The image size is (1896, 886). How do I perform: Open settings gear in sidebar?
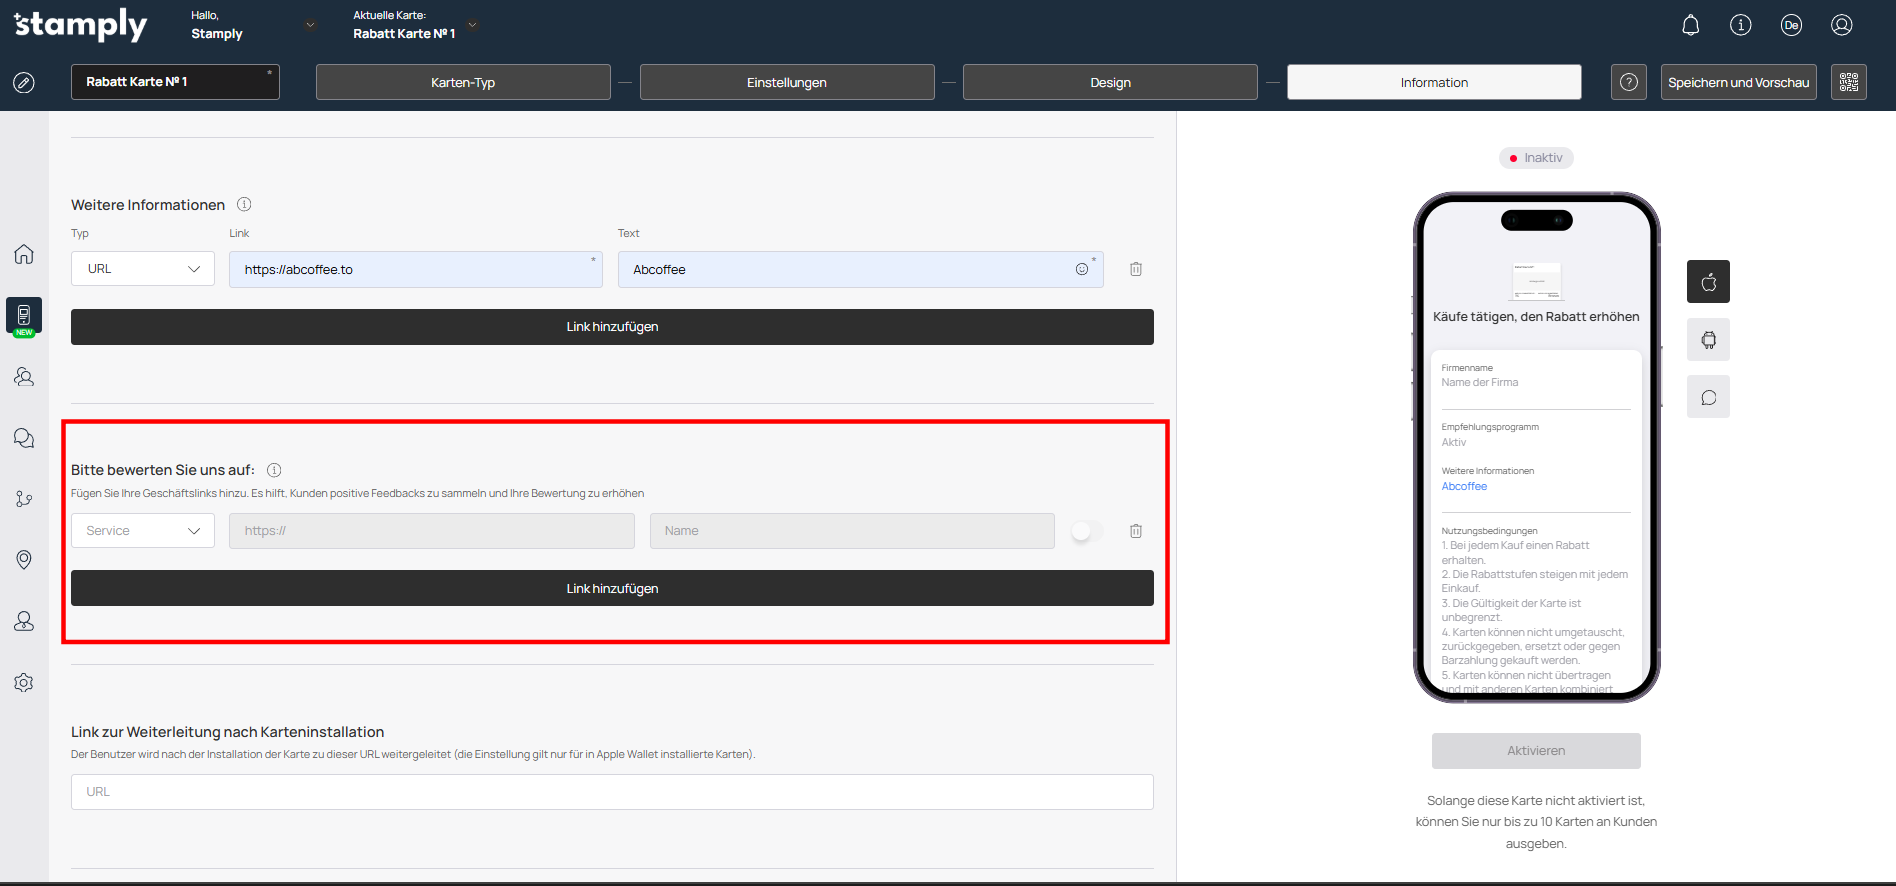(24, 683)
